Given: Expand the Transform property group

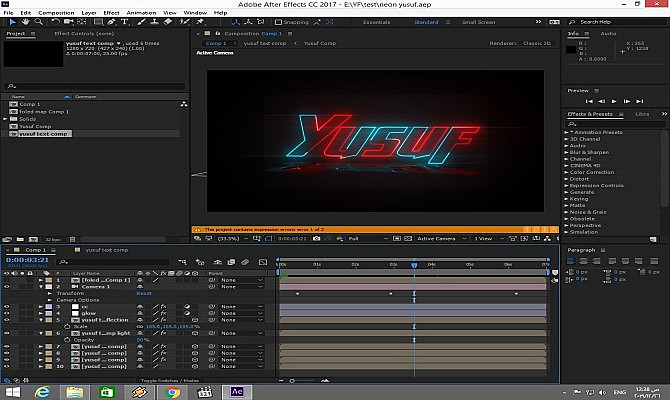Looking at the screenshot, I should tap(50, 293).
